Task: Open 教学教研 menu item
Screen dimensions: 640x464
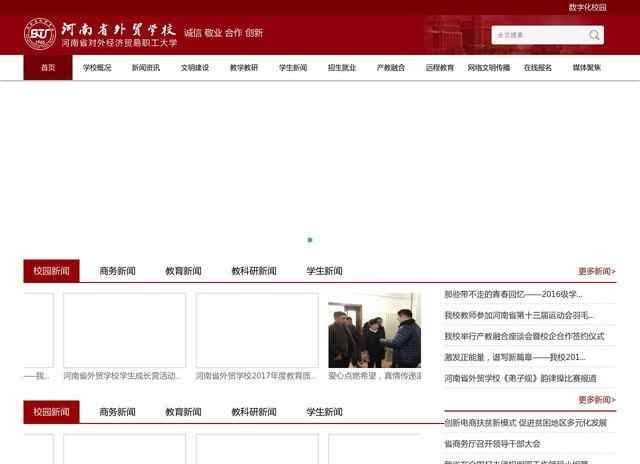Action: pyautogui.click(x=244, y=68)
